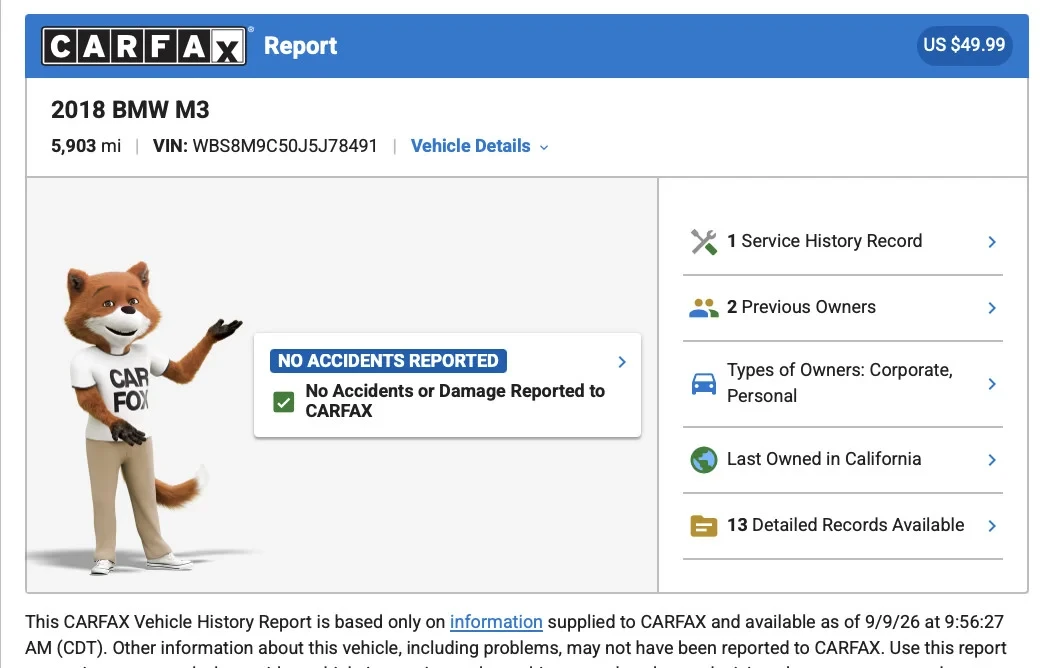The image size is (1040, 668).
Task: Click the globe Last Owned icon
Action: point(704,460)
